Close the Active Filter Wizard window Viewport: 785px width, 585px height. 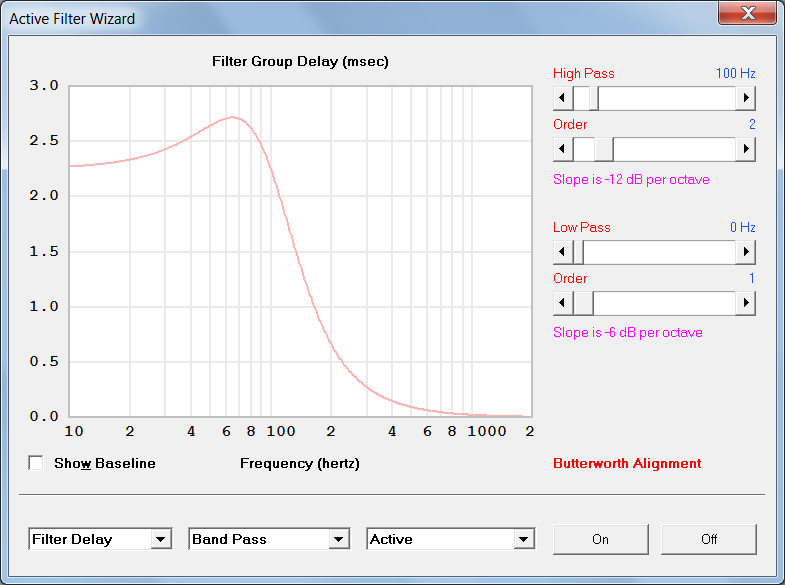[747, 13]
